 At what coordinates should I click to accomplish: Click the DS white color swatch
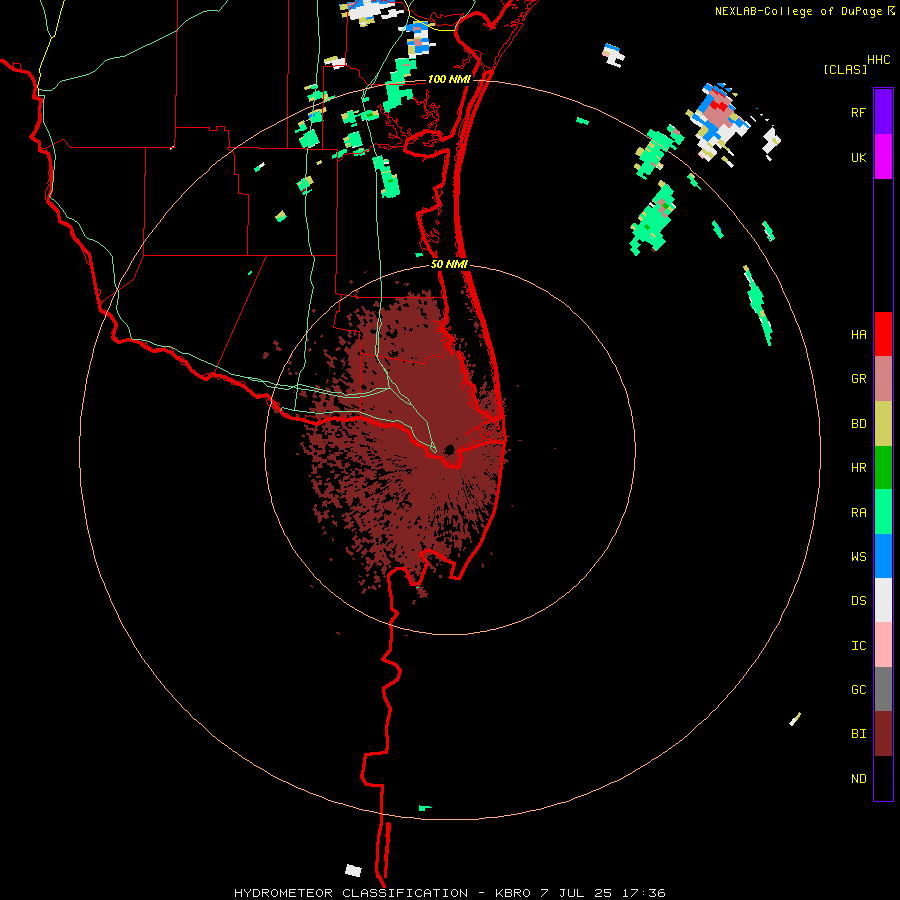[x=883, y=600]
